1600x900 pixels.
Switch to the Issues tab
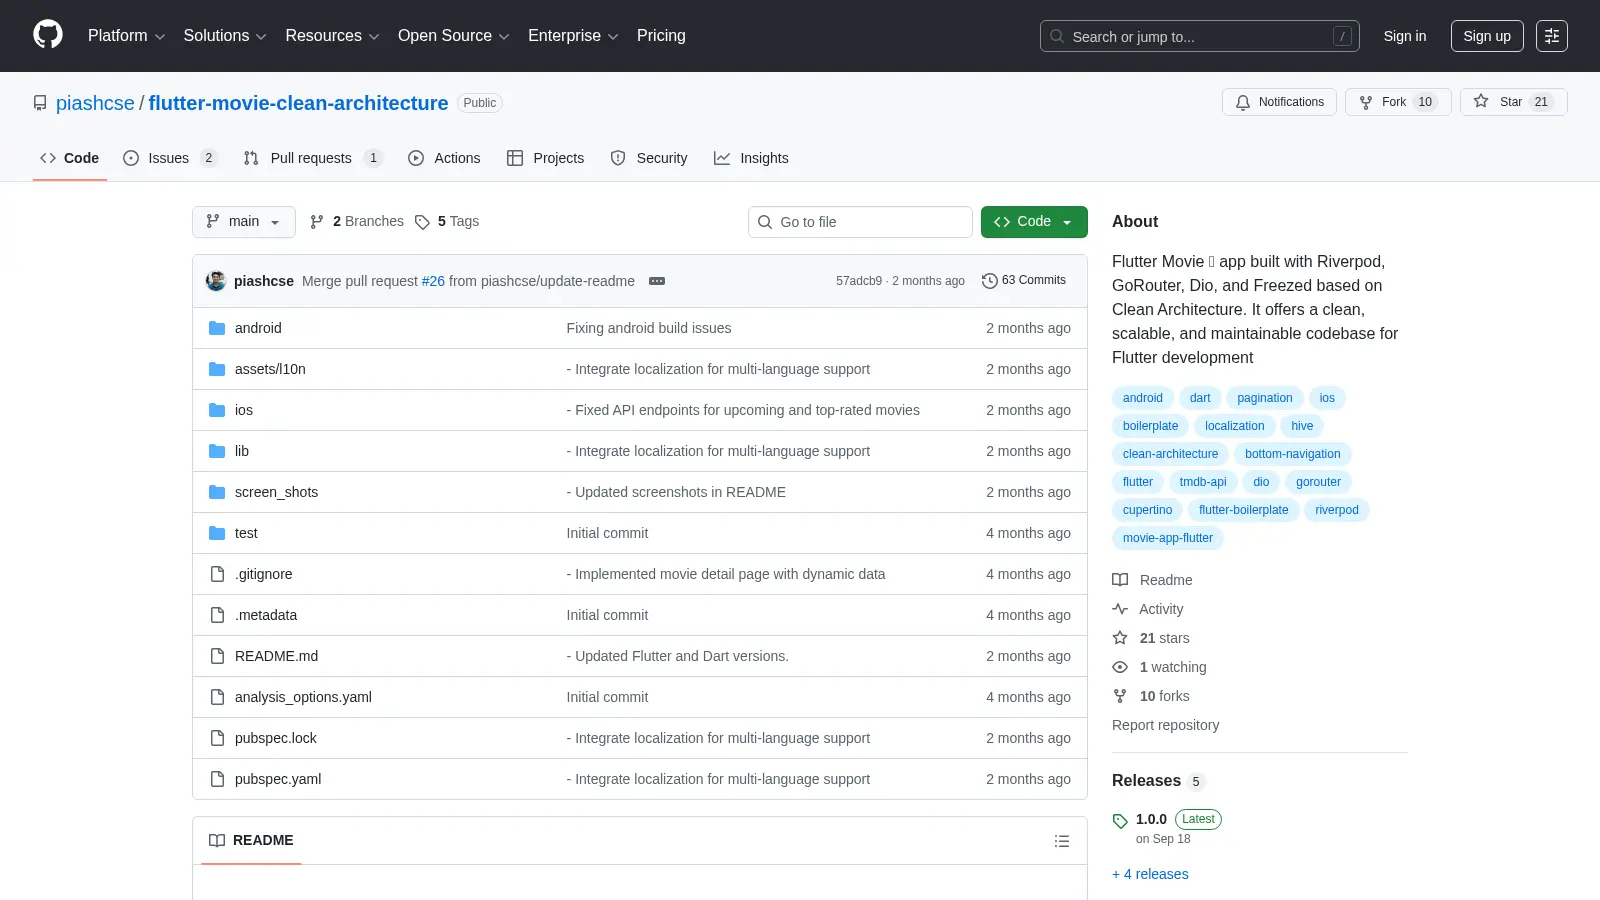[x=169, y=158]
